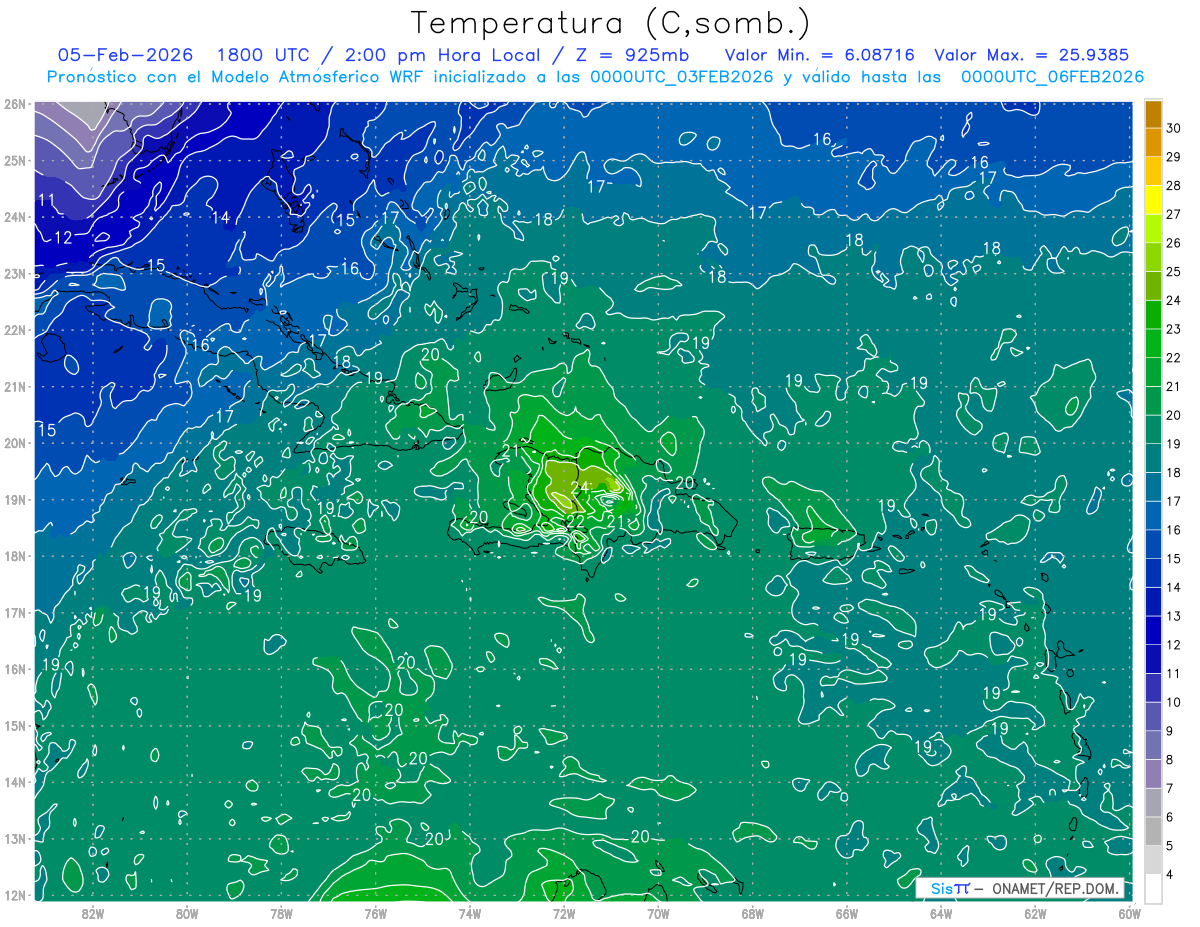Click the 80W longitude axis label
Viewport: 1200px width, 927px height.
pyautogui.click(x=187, y=913)
